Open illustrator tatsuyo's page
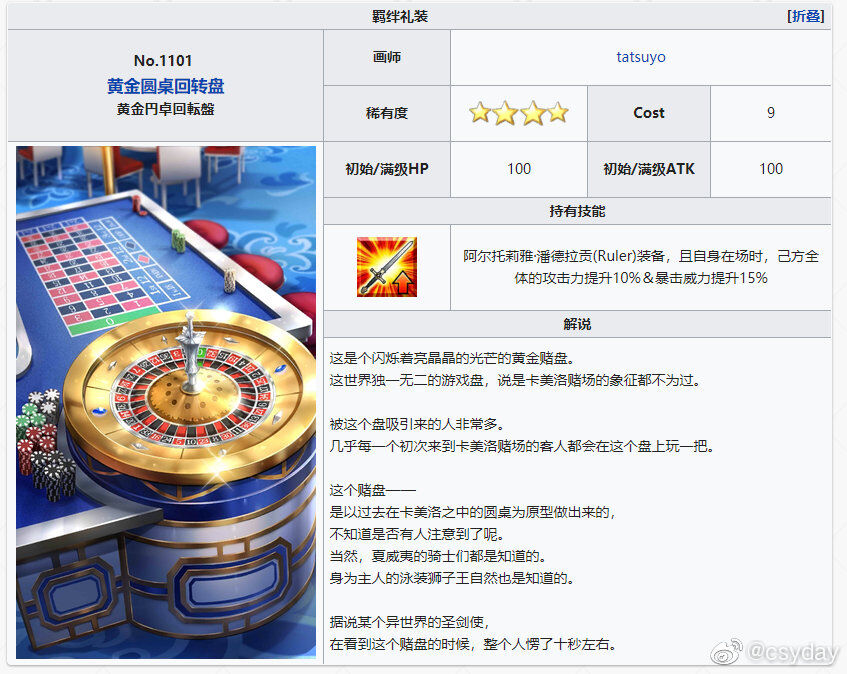This screenshot has width=847, height=674. [x=641, y=57]
